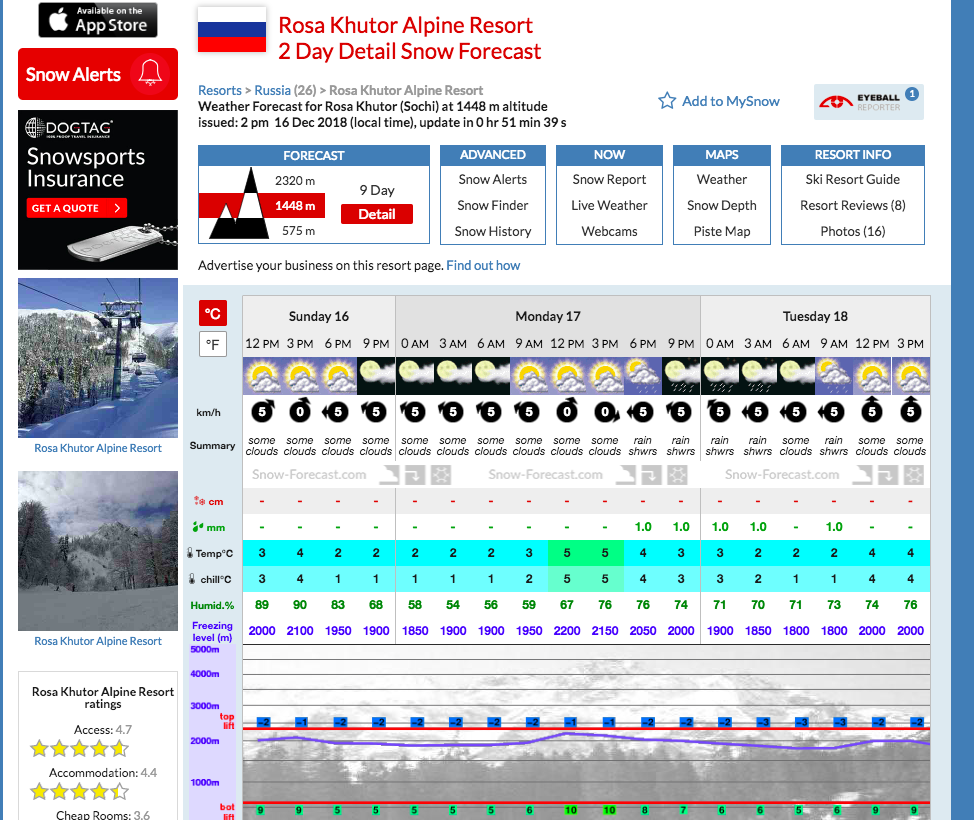Click the Russian flag icon
Screen dimensions: 974x820
click(x=232, y=30)
